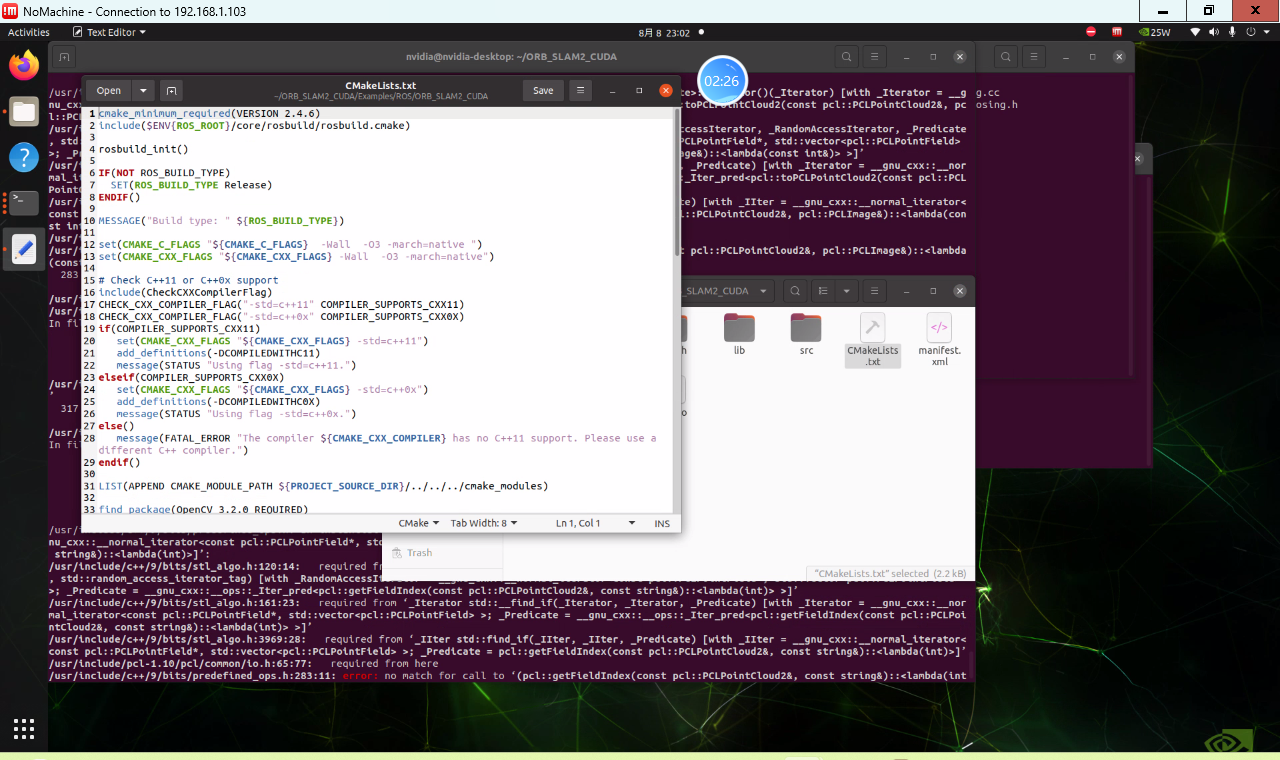Screen dimensions: 1280x760
Task: Switch to Terminal via dock icon
Action: click(x=24, y=203)
